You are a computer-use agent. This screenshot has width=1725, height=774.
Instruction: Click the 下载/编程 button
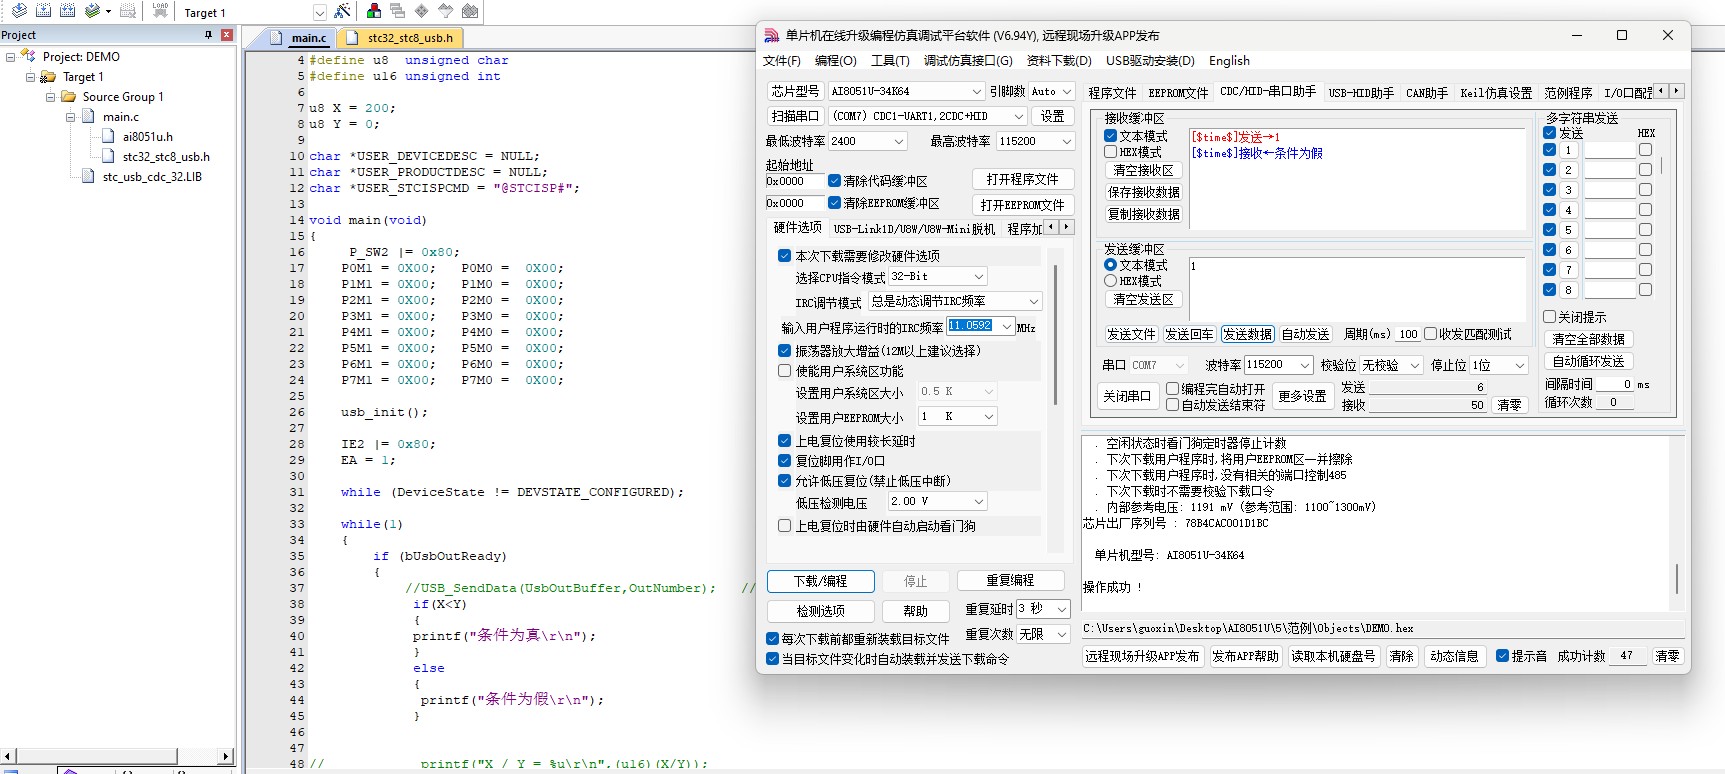click(821, 581)
